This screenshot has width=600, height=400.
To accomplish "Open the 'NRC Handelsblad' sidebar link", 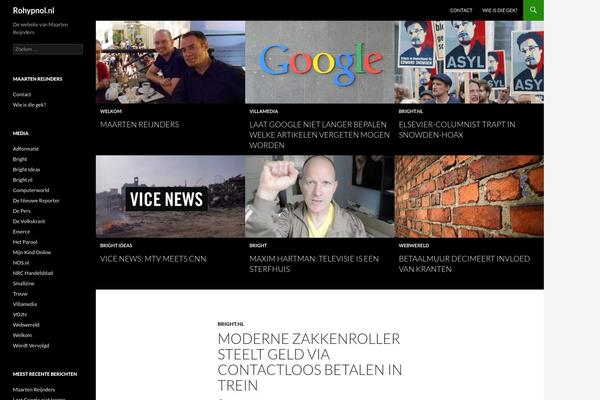I will (x=33, y=273).
